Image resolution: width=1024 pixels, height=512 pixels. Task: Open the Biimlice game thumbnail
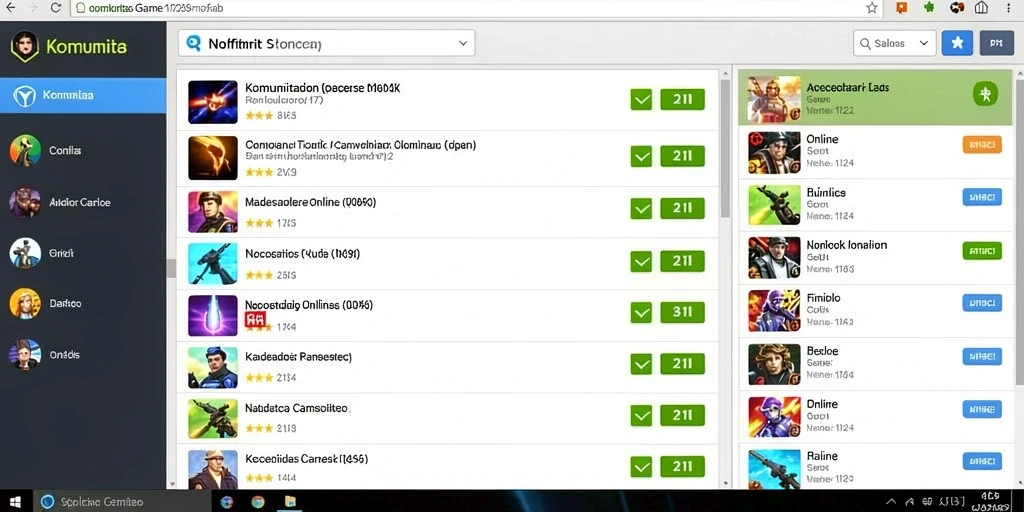pyautogui.click(x=774, y=205)
